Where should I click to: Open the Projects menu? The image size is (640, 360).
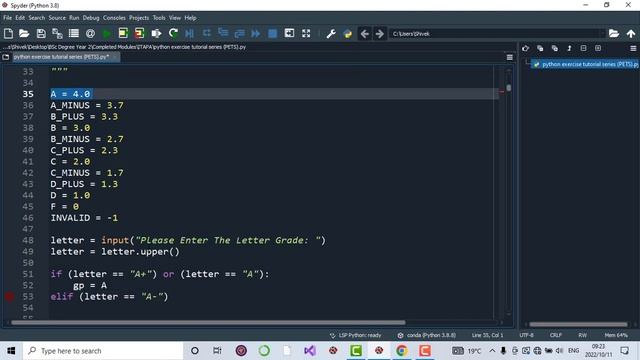pos(139,18)
